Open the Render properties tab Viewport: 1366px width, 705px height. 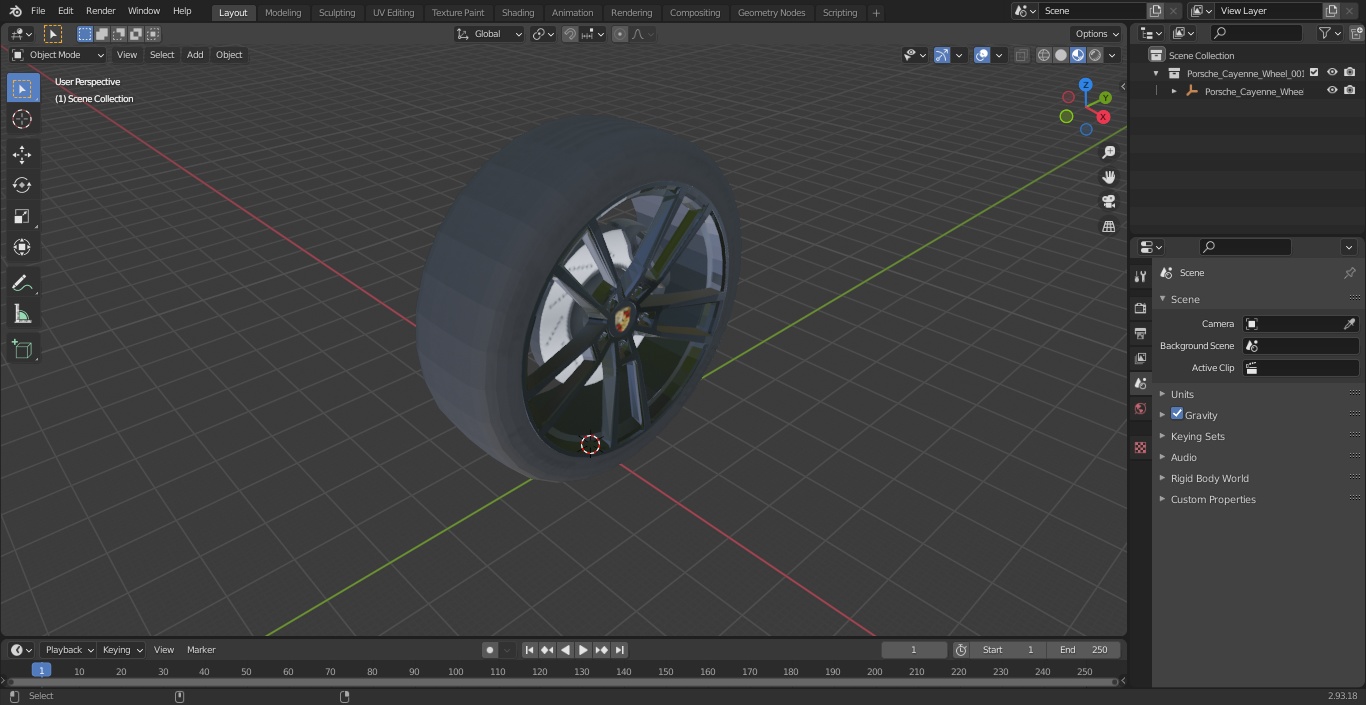click(1140, 308)
